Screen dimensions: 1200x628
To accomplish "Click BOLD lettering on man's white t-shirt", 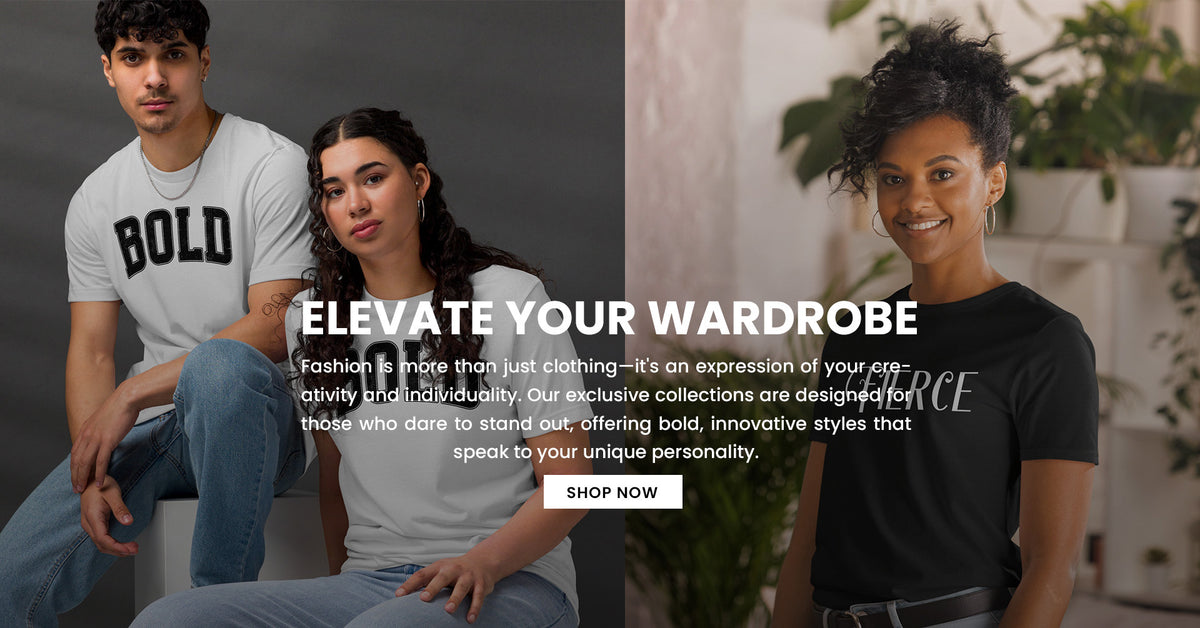I will [x=173, y=241].
